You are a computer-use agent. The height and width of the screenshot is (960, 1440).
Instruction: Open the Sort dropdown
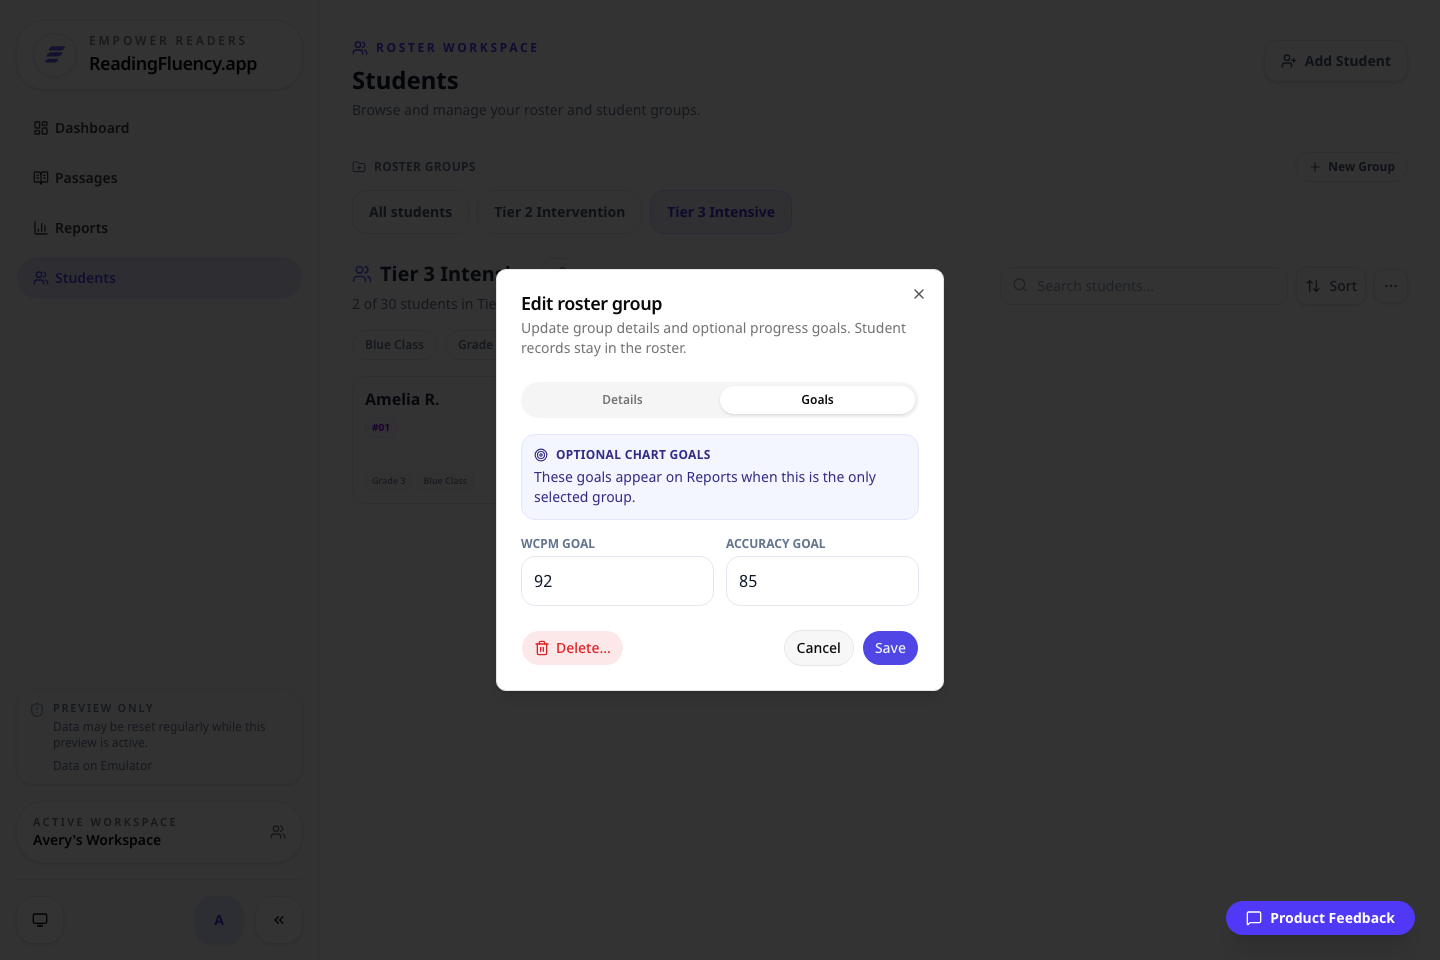pyautogui.click(x=1331, y=286)
